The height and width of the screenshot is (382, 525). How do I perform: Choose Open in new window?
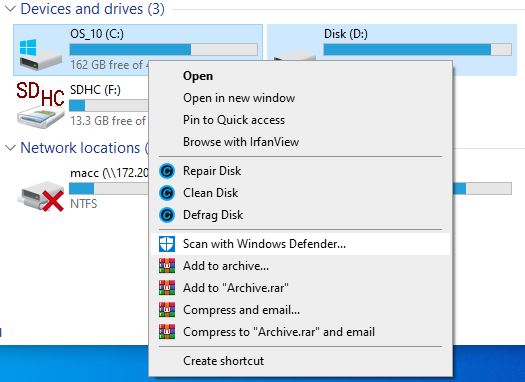pos(300,98)
